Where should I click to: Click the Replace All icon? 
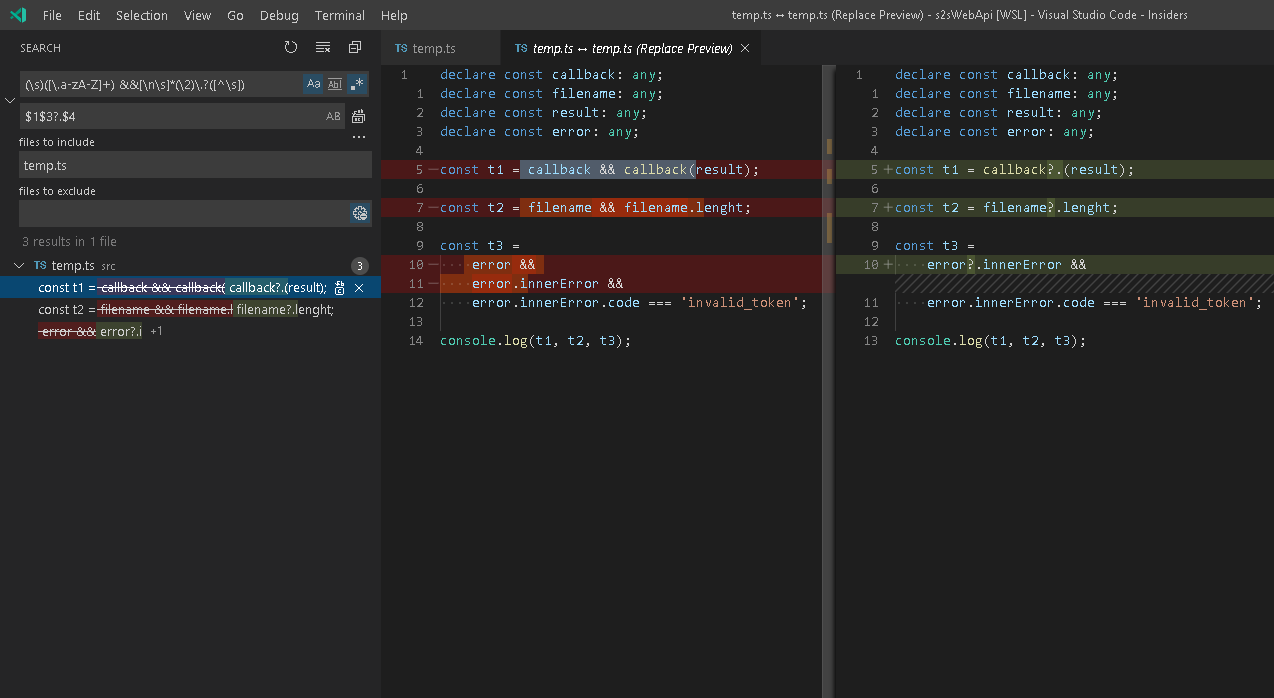[x=358, y=116]
